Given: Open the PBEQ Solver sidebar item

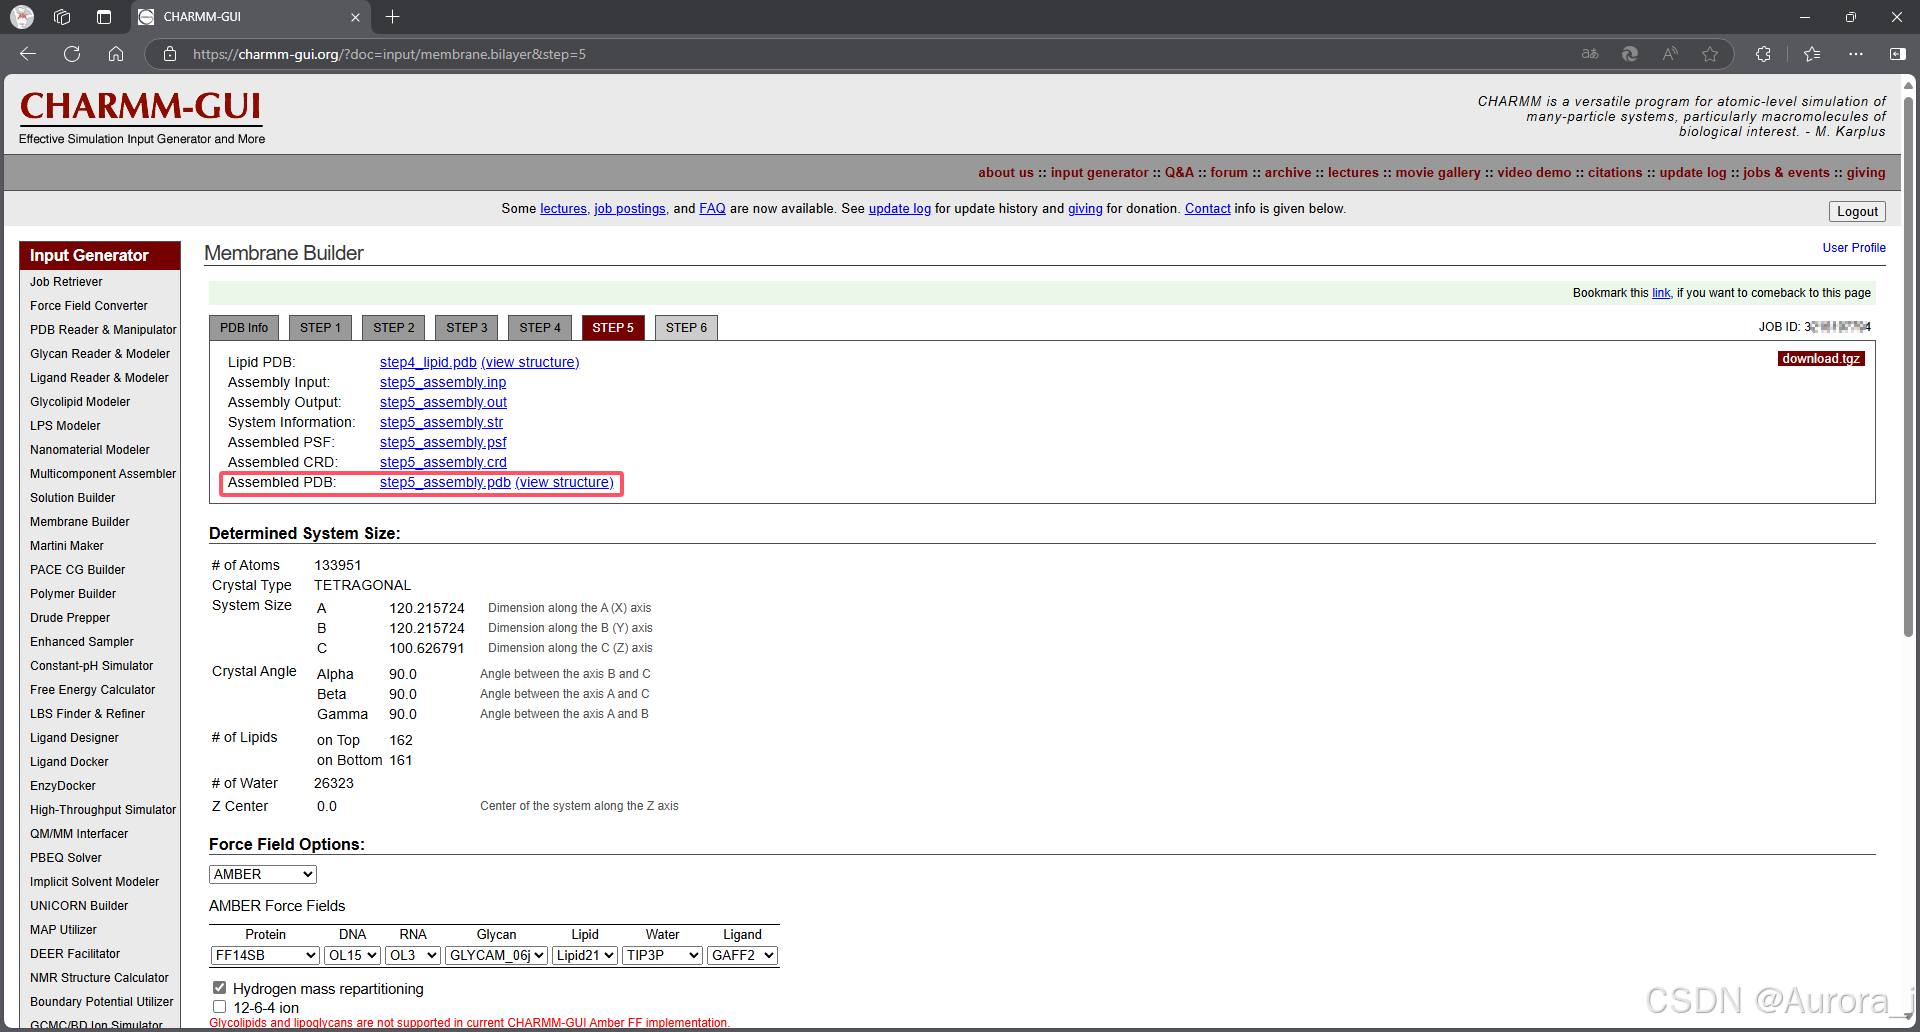Looking at the screenshot, I should pyautogui.click(x=66, y=858).
